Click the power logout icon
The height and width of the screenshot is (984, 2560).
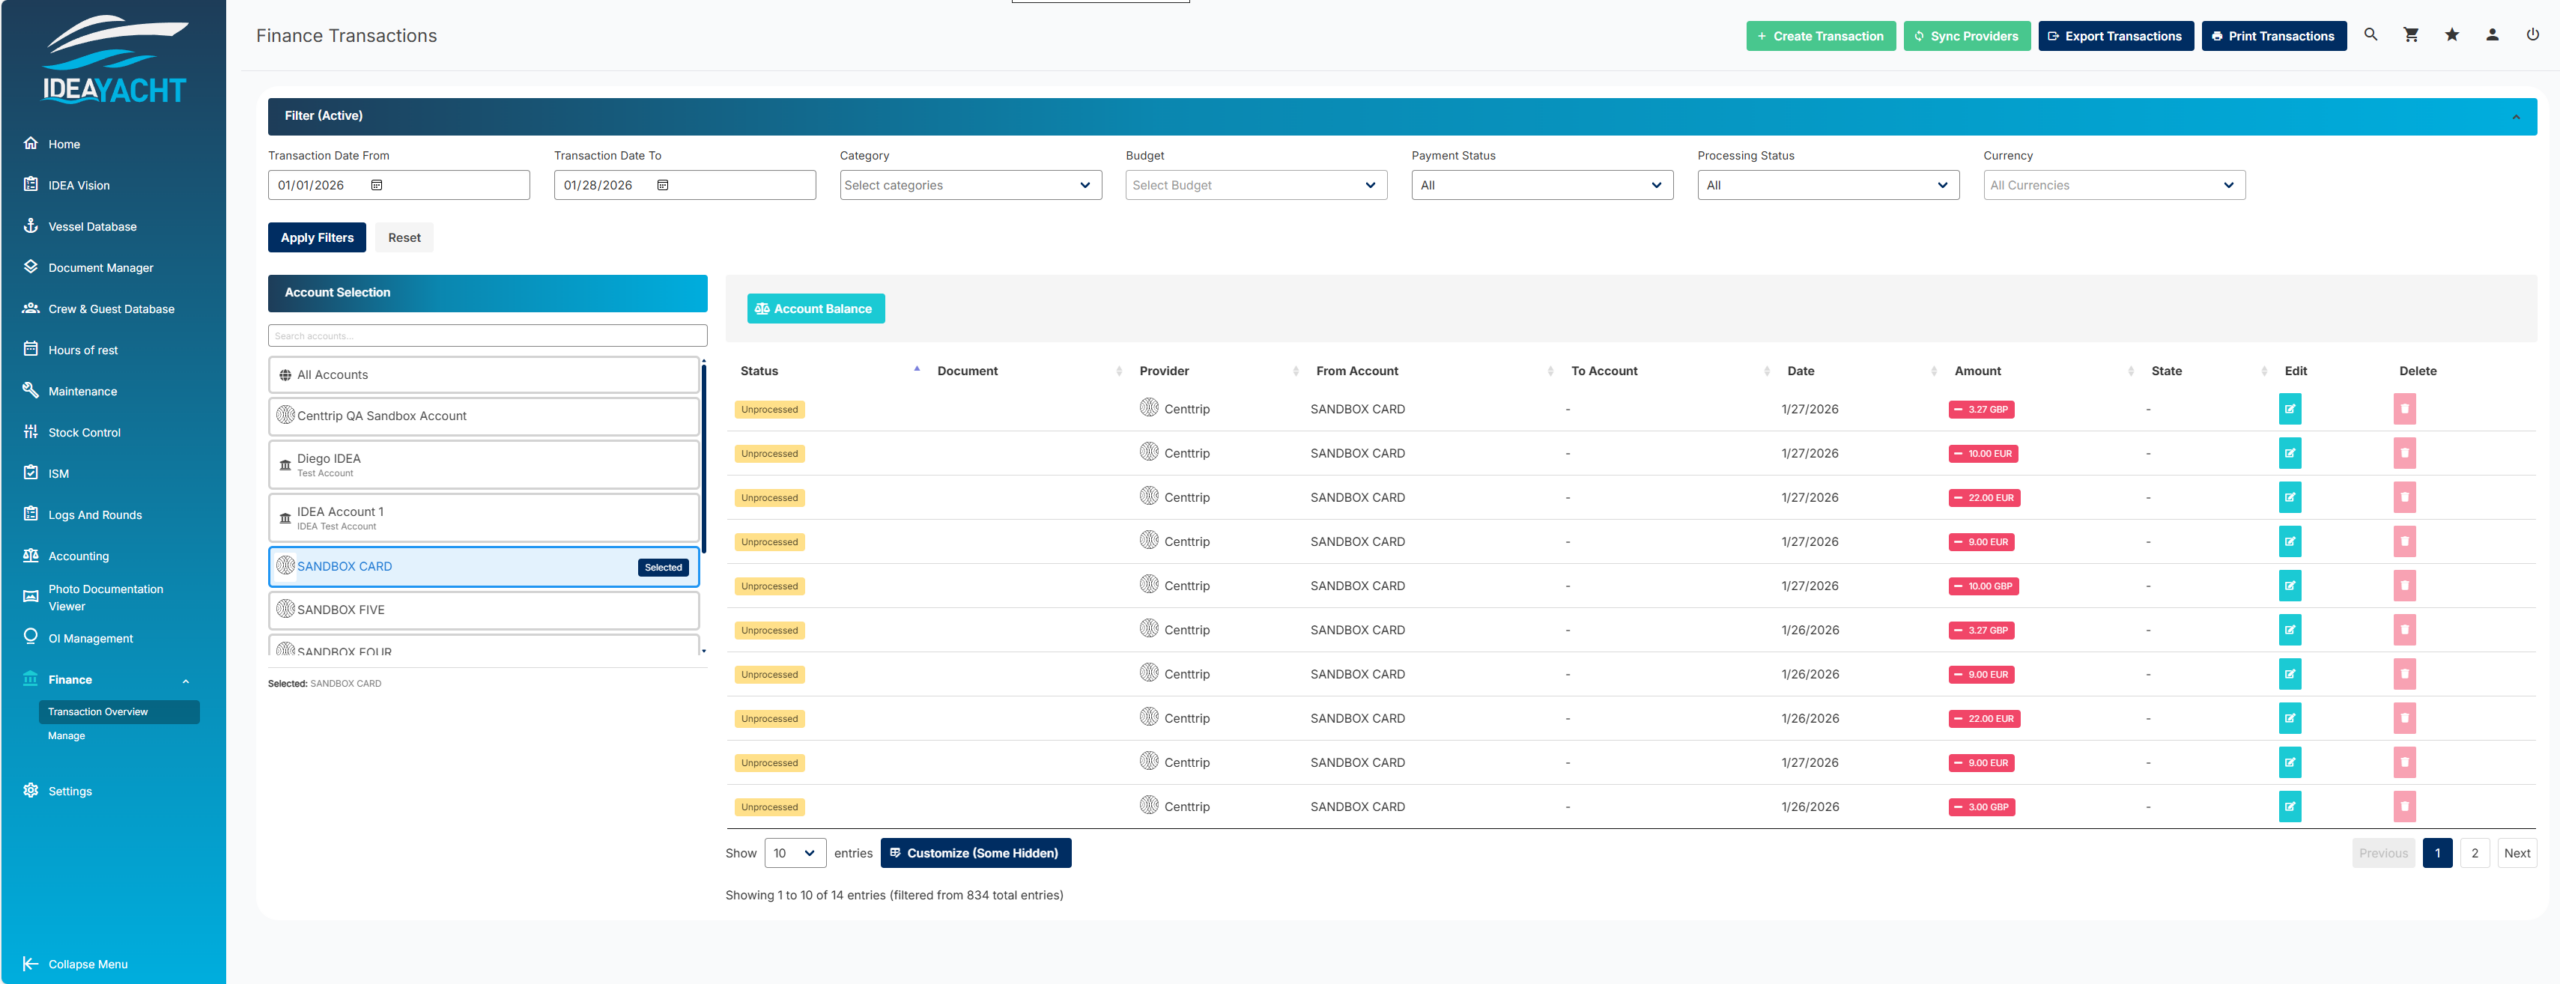(x=2533, y=35)
